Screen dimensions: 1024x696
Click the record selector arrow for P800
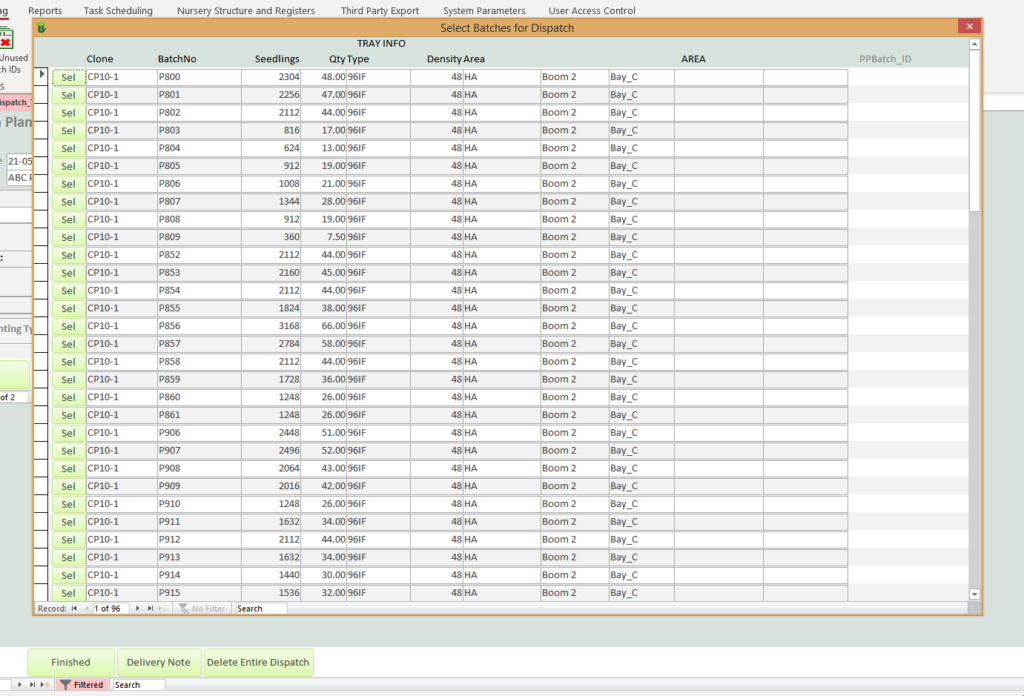pyautogui.click(x=42, y=76)
